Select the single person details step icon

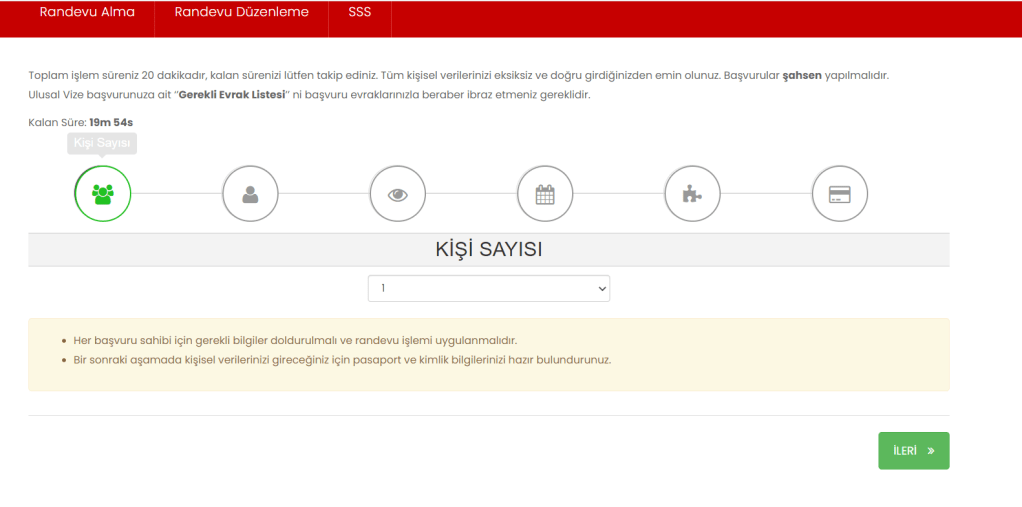pyautogui.click(x=250, y=194)
